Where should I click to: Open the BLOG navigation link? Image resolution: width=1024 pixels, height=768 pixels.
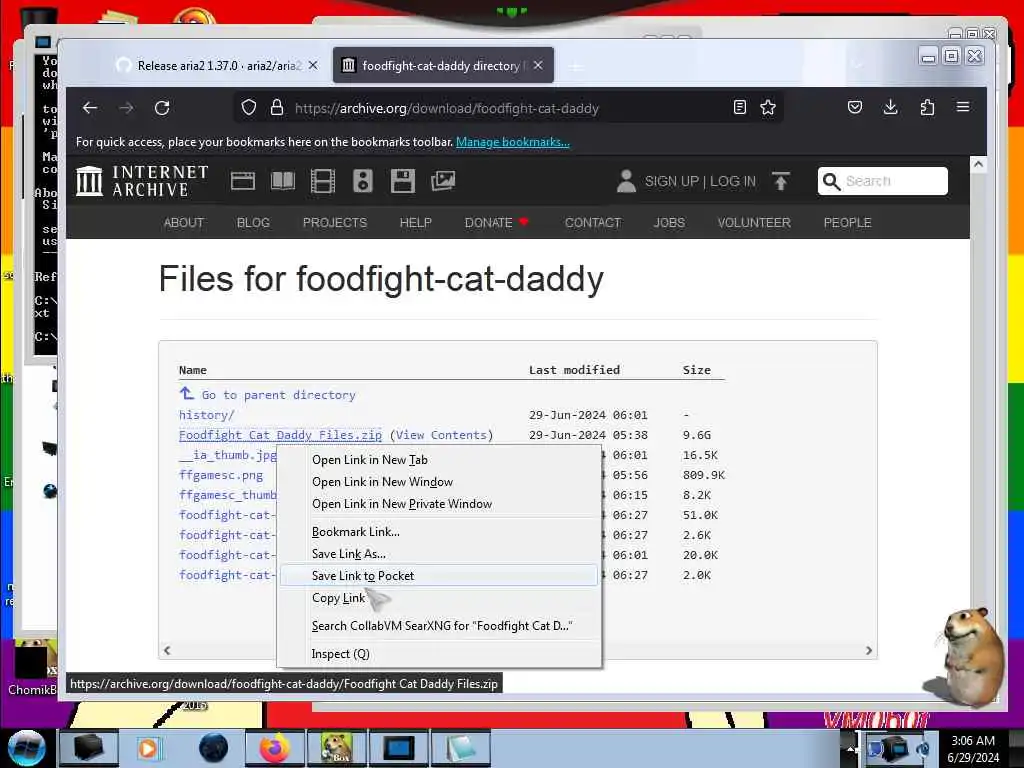(x=253, y=223)
